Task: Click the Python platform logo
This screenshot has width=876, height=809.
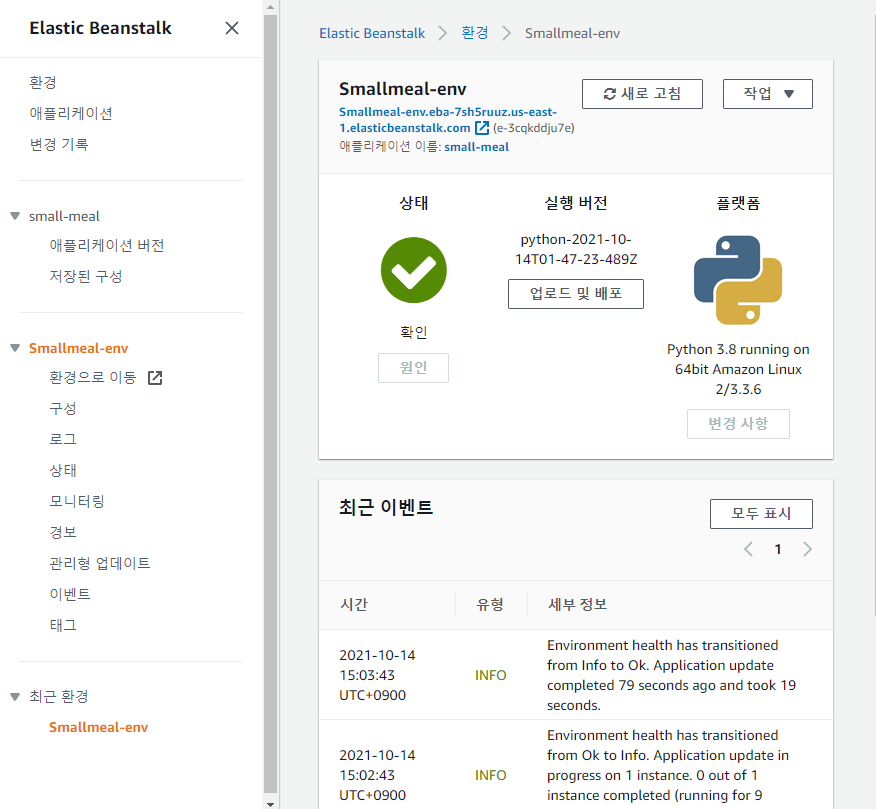Action: (x=738, y=280)
